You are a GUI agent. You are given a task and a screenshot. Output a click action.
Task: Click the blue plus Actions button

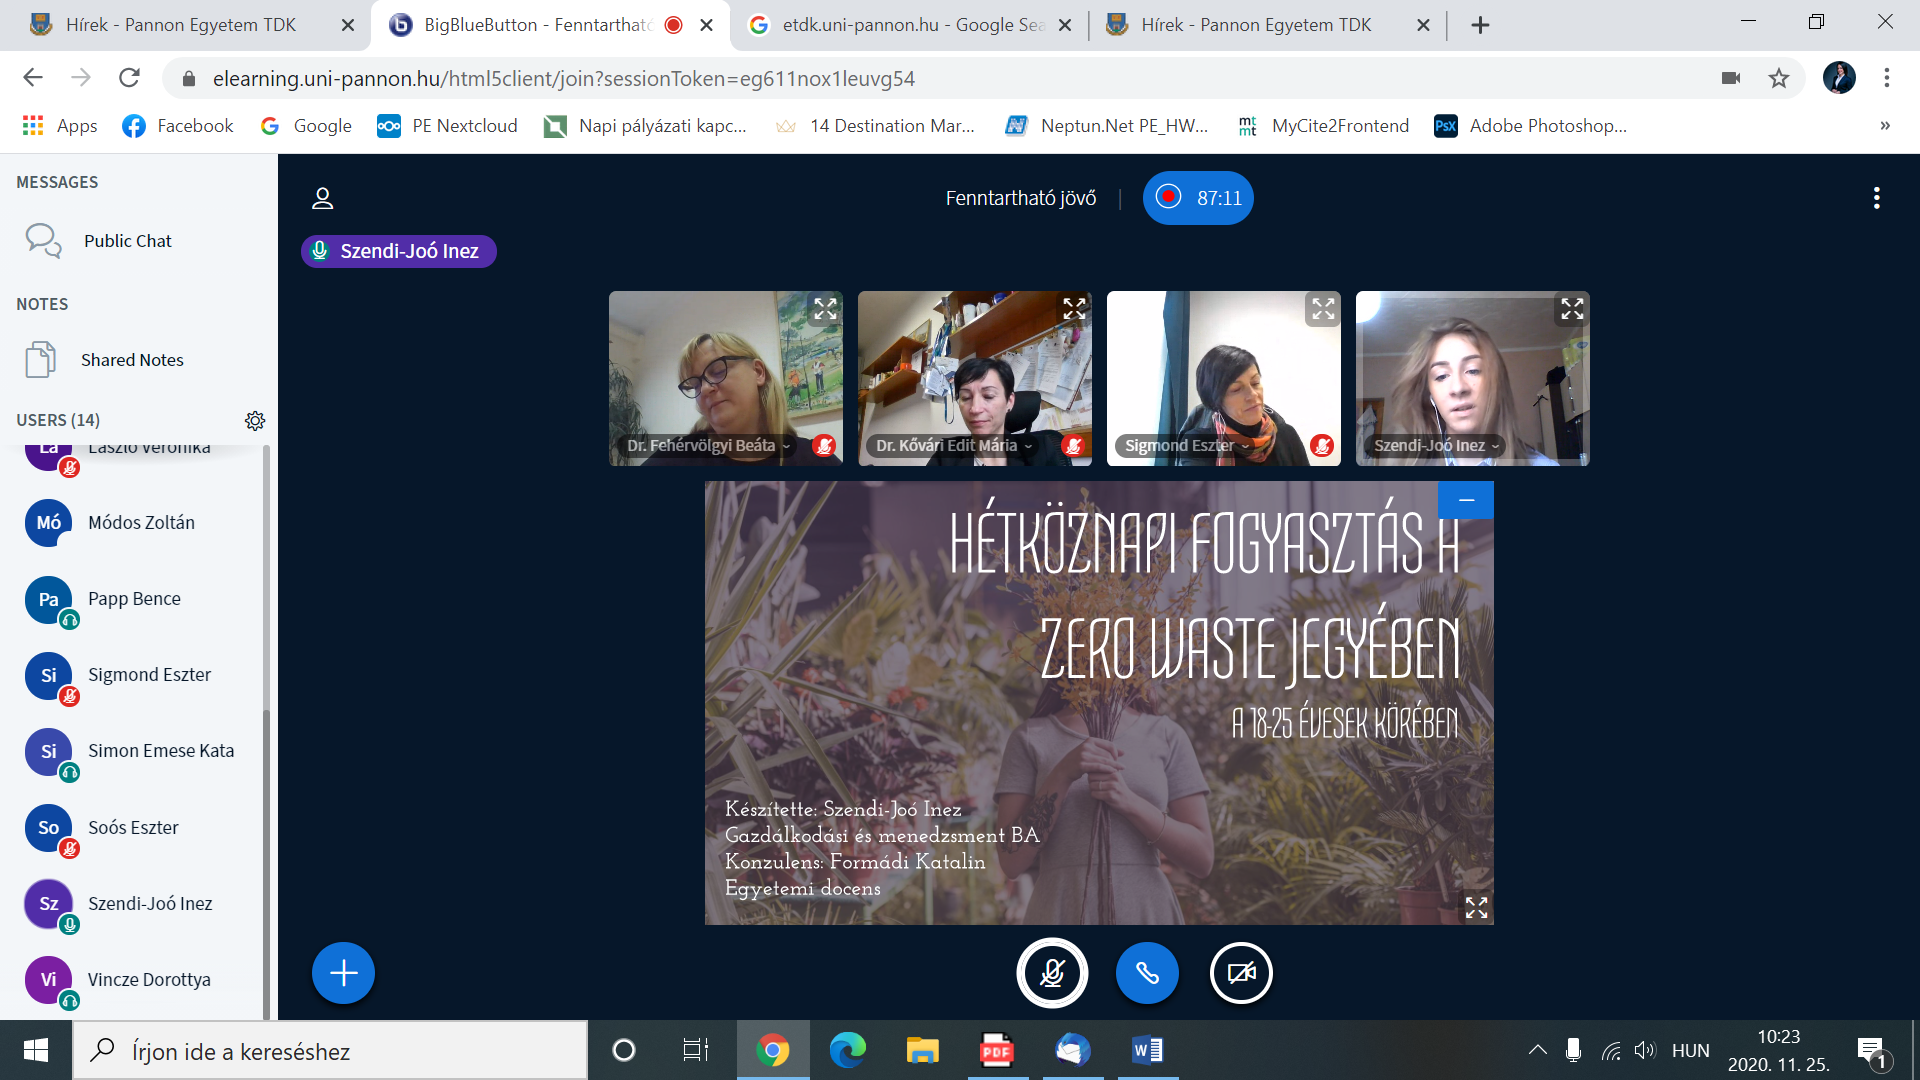point(343,973)
